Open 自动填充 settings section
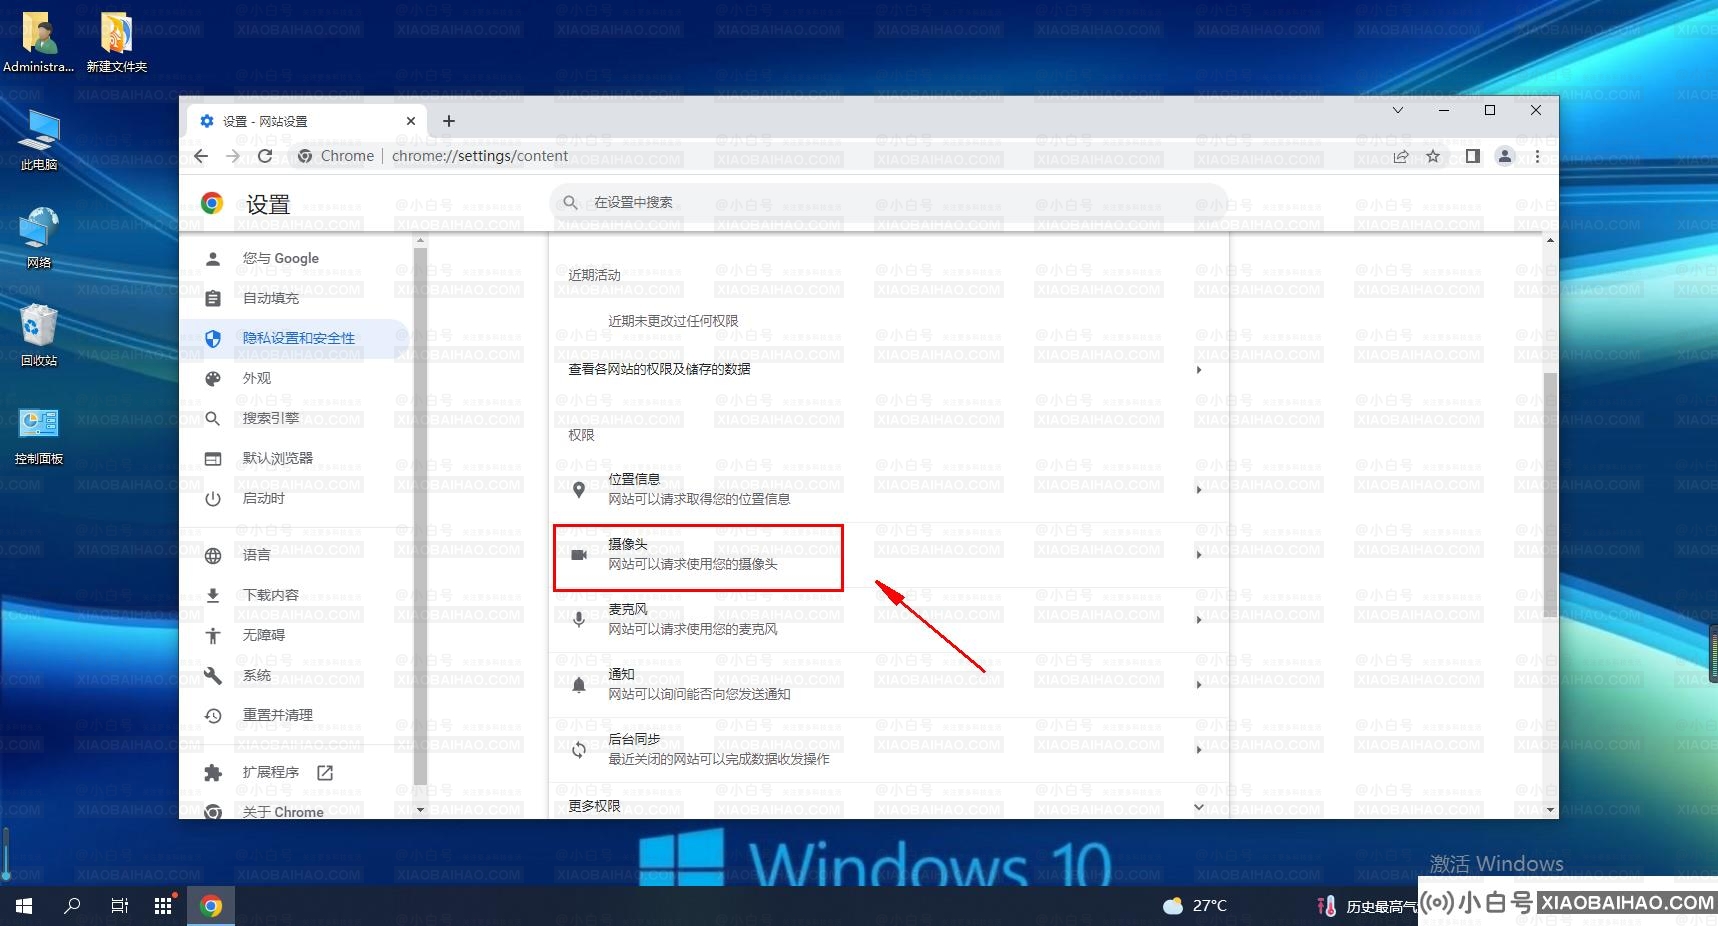Viewport: 1718px width, 926px height. pos(296,298)
